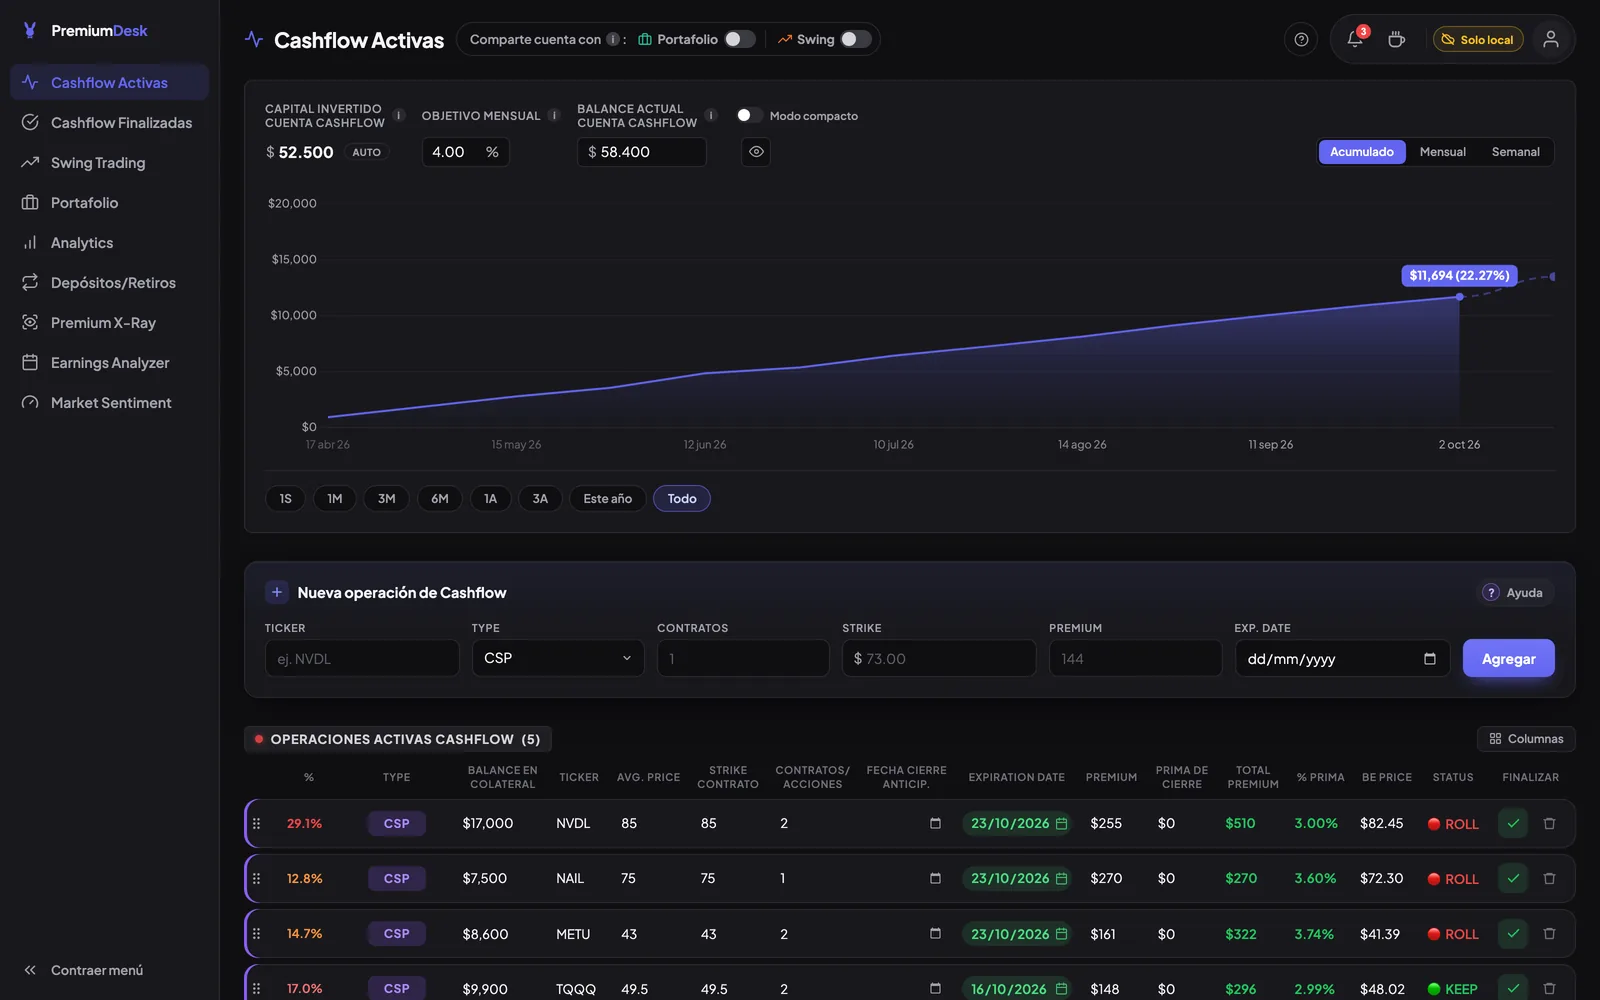This screenshot has width=1600, height=1000.
Task: Open early close date calendar for METU
Action: (x=935, y=934)
